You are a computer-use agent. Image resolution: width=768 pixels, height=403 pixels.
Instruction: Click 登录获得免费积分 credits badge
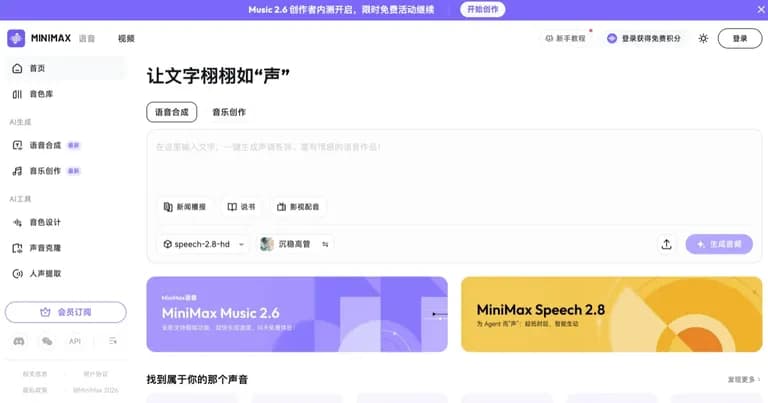click(x=644, y=38)
